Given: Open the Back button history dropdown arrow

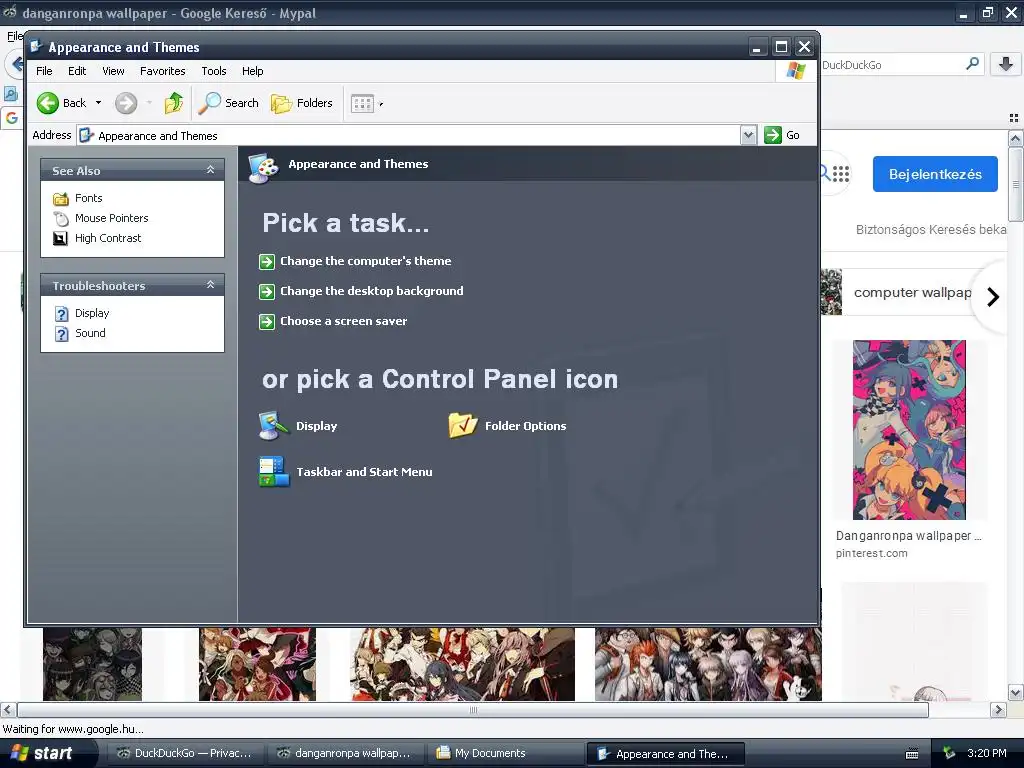Looking at the screenshot, I should click(99, 103).
